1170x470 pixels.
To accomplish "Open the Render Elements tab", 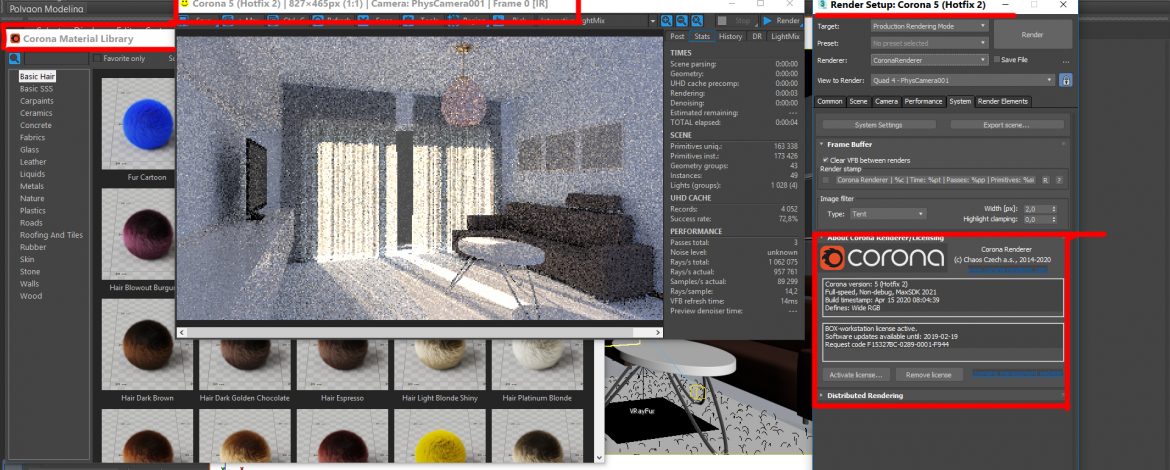I will pyautogui.click(x=1003, y=101).
